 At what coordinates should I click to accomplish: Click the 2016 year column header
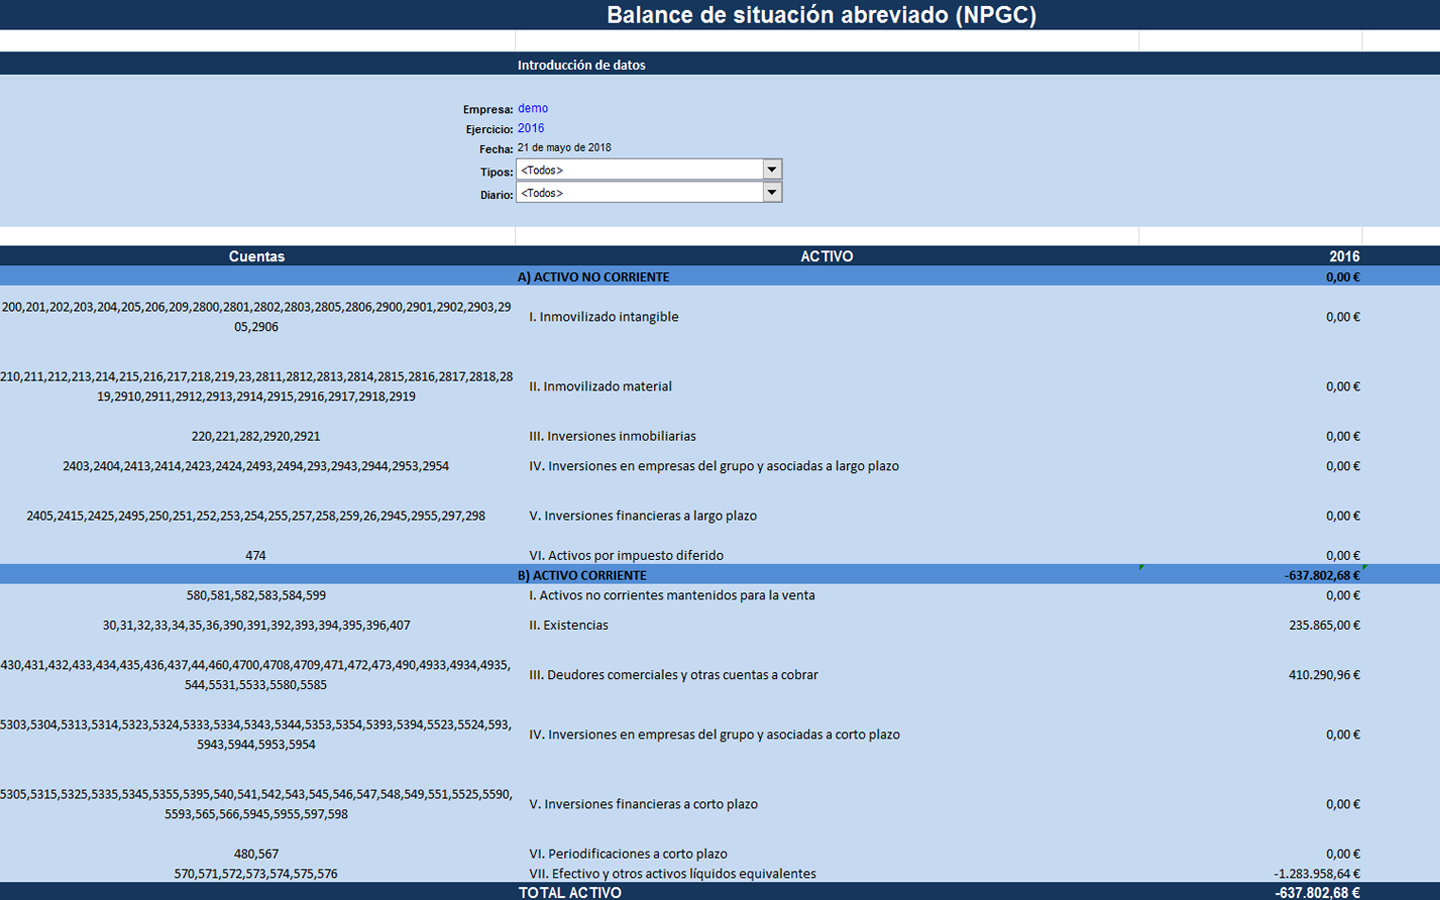(1344, 256)
